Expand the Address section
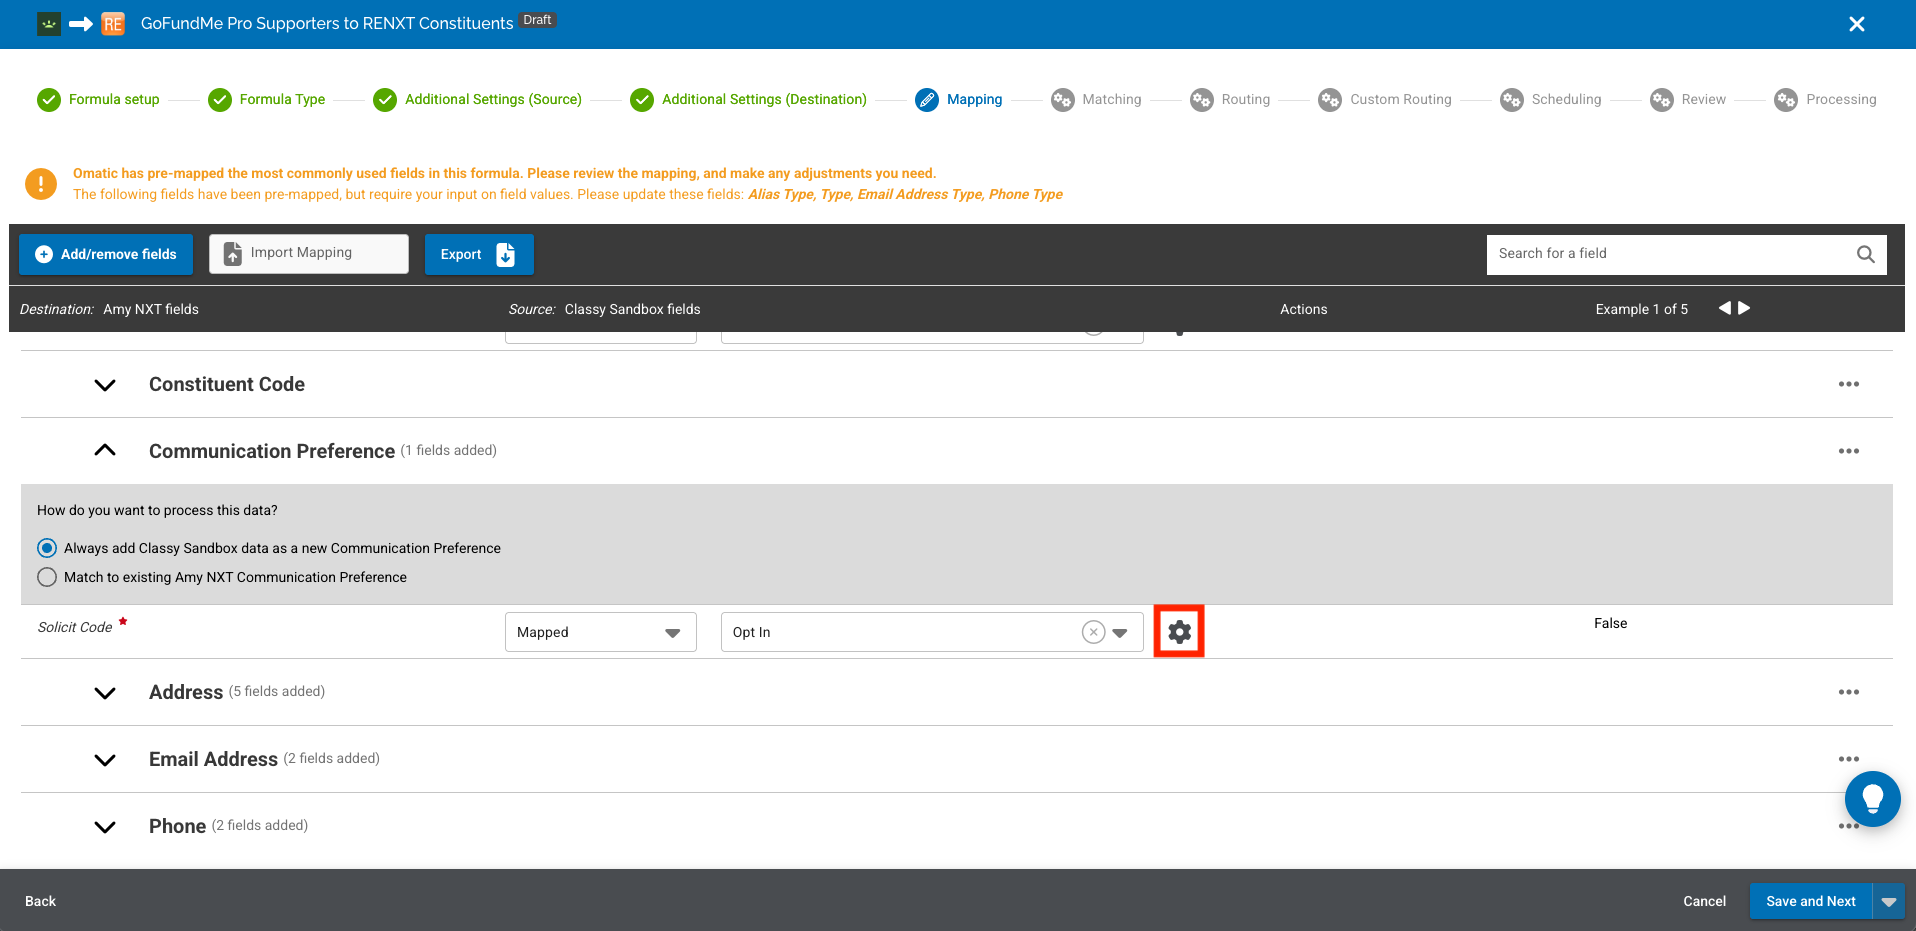The width and height of the screenshot is (1916, 931). (x=105, y=693)
